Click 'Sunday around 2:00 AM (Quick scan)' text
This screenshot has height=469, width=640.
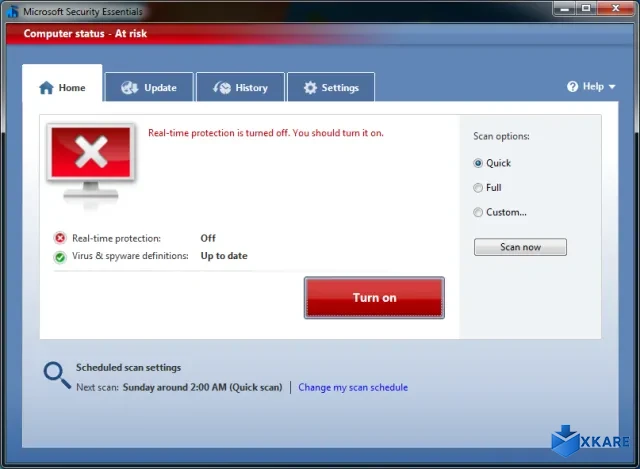(202, 387)
